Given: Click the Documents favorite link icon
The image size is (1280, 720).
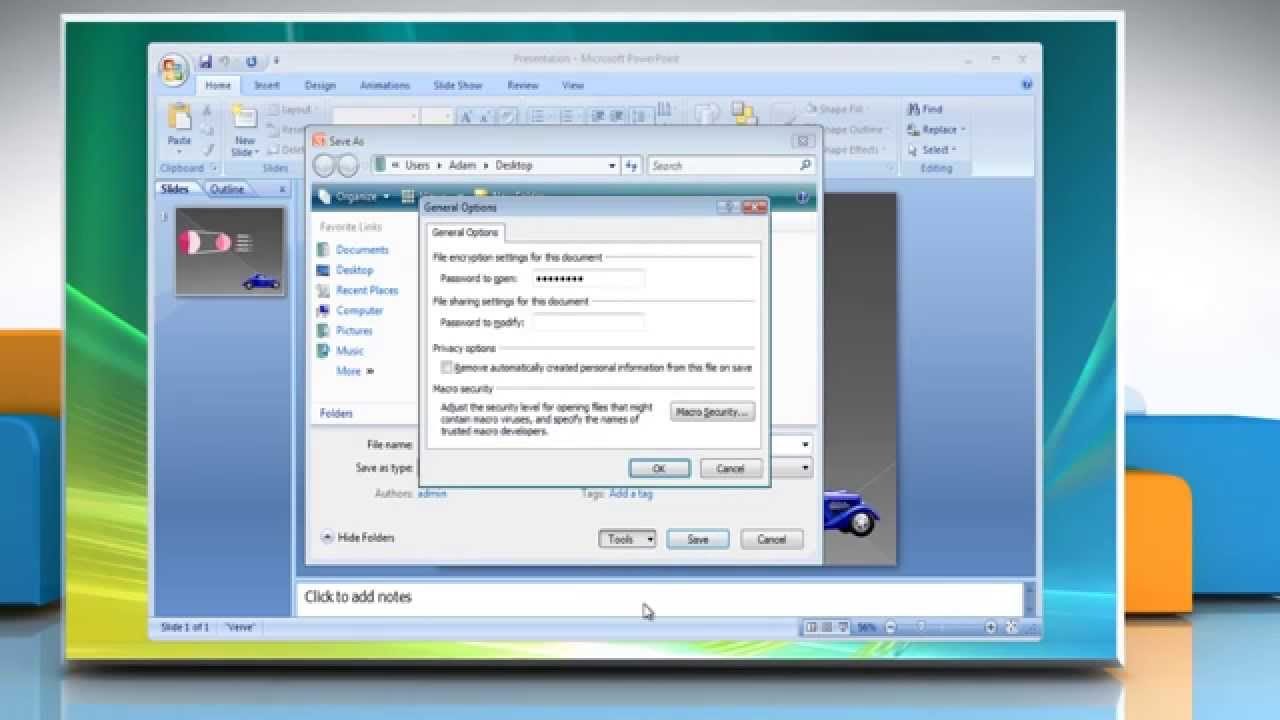Looking at the screenshot, I should click(323, 250).
